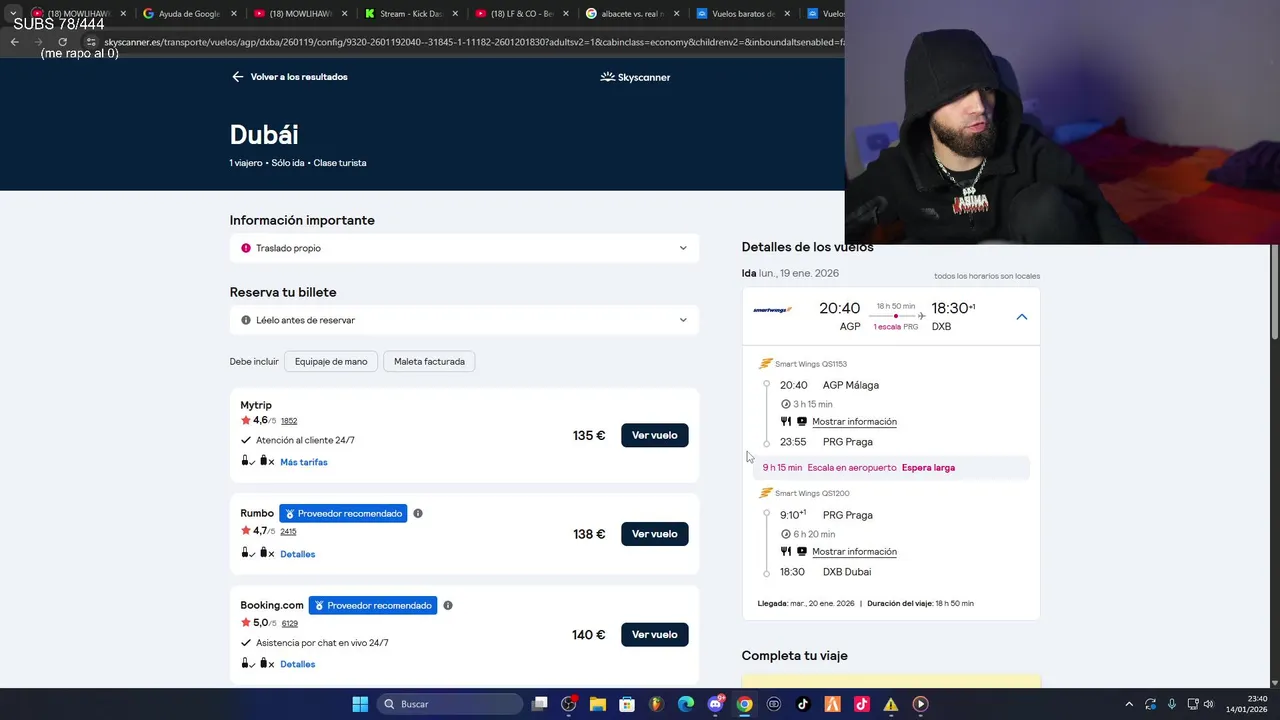This screenshot has height=720, width=1280.
Task: Click the page vertical scrollbar
Action: (1274, 290)
